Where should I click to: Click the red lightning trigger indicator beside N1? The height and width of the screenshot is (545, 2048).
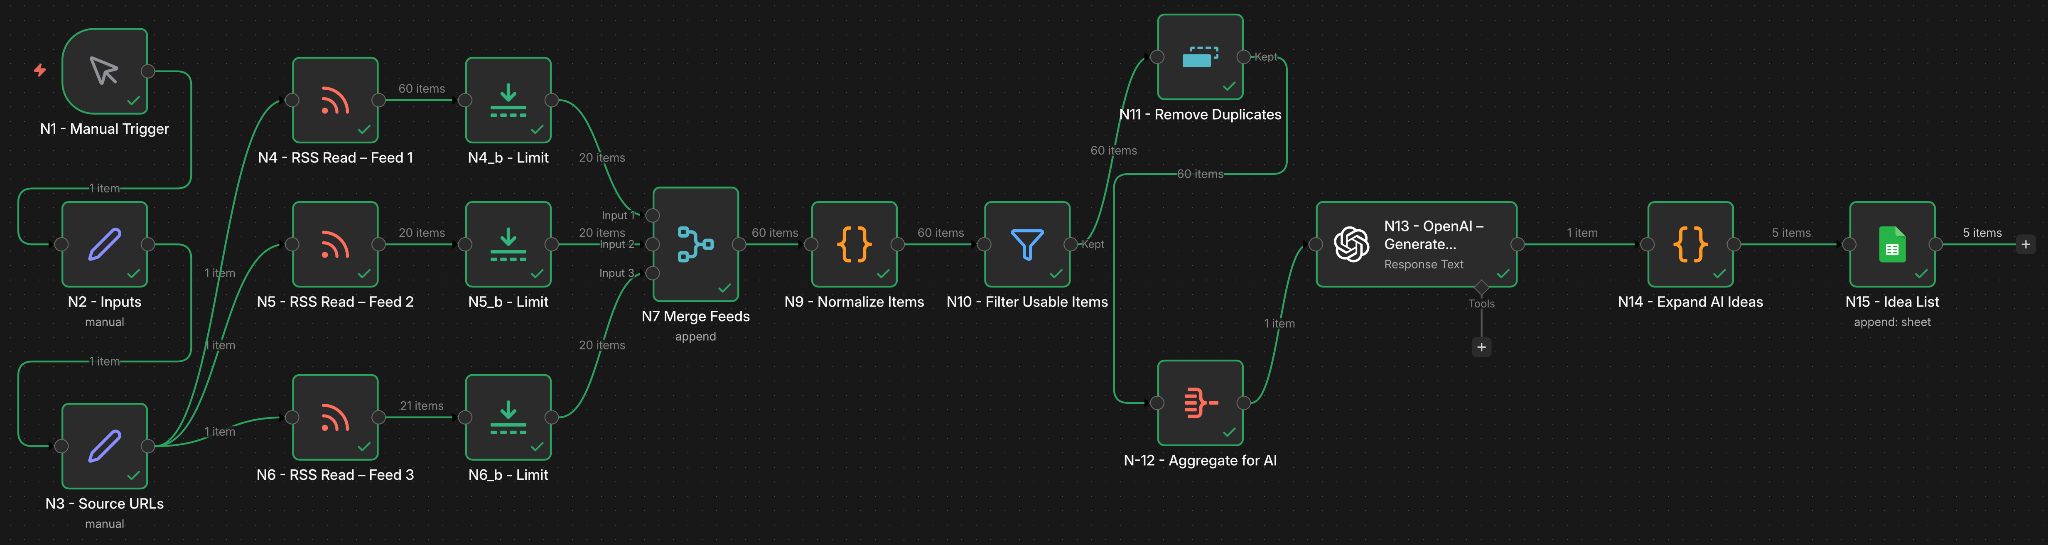pos(40,70)
